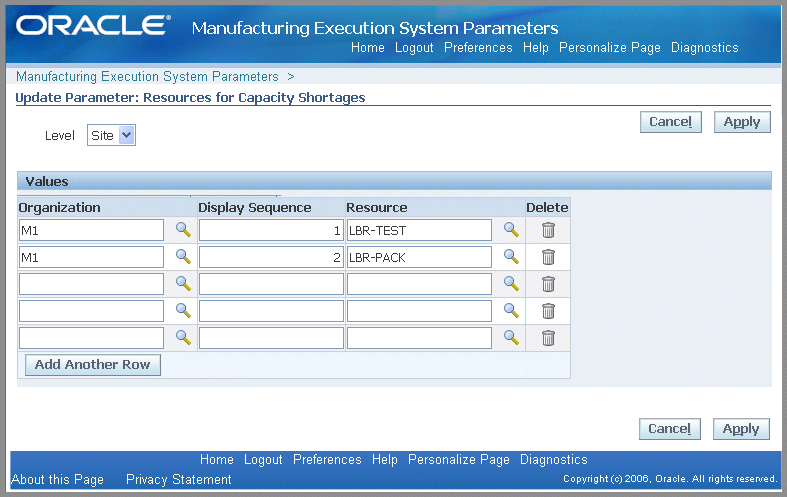Delete the fourth table row
The height and width of the screenshot is (497, 787).
548,311
